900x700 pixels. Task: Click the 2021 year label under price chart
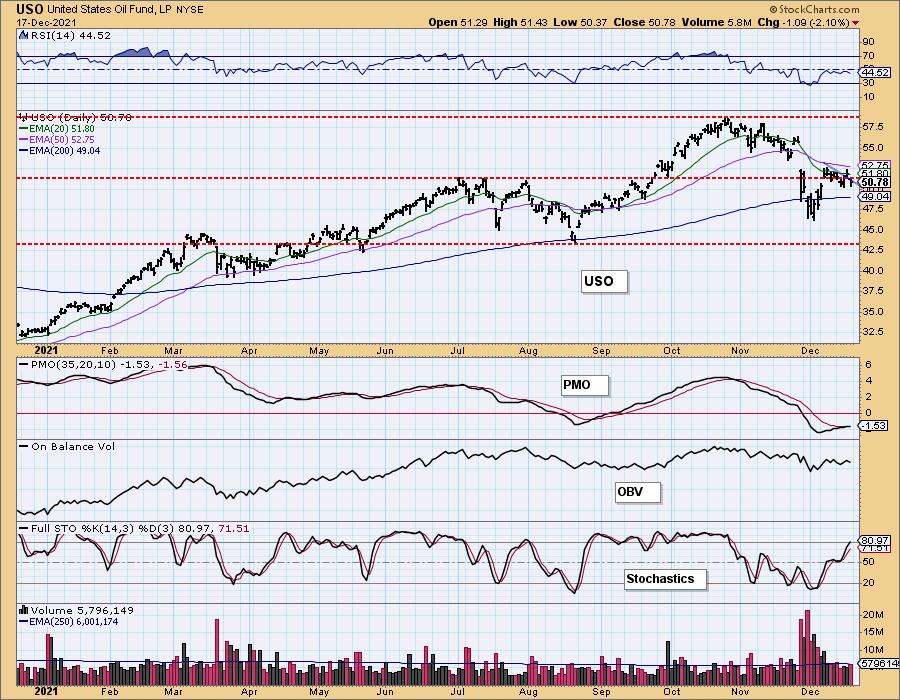tap(46, 350)
